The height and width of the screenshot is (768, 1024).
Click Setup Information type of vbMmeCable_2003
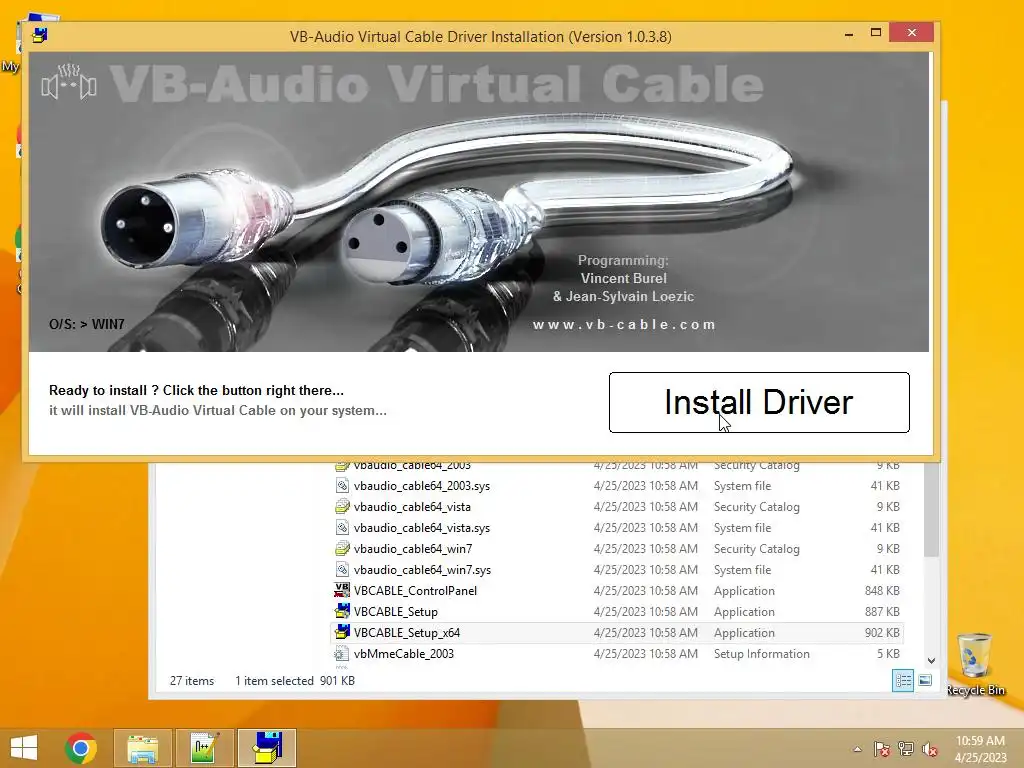(x=761, y=654)
